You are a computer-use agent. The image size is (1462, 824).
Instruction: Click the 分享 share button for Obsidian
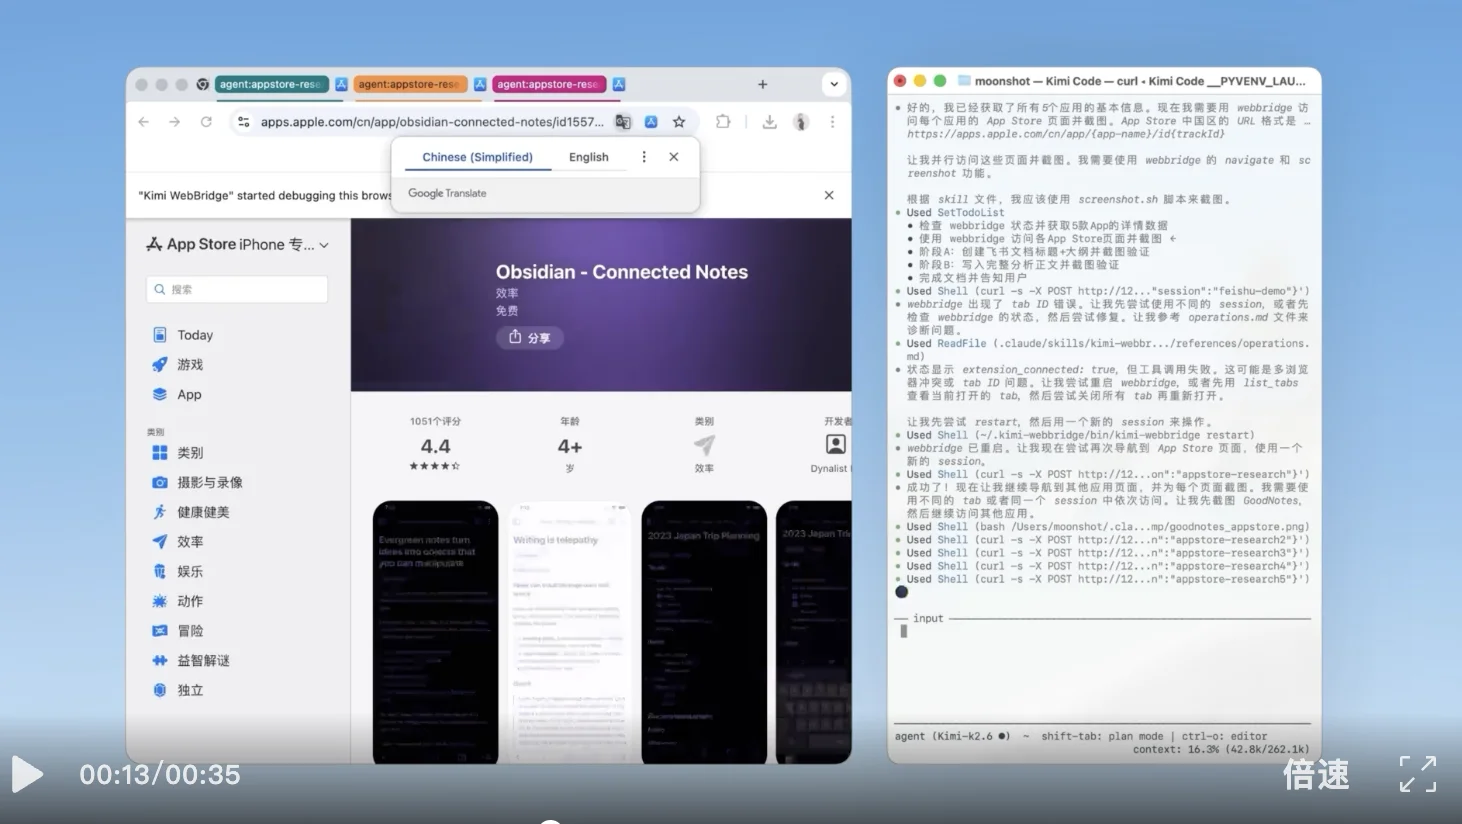530,337
